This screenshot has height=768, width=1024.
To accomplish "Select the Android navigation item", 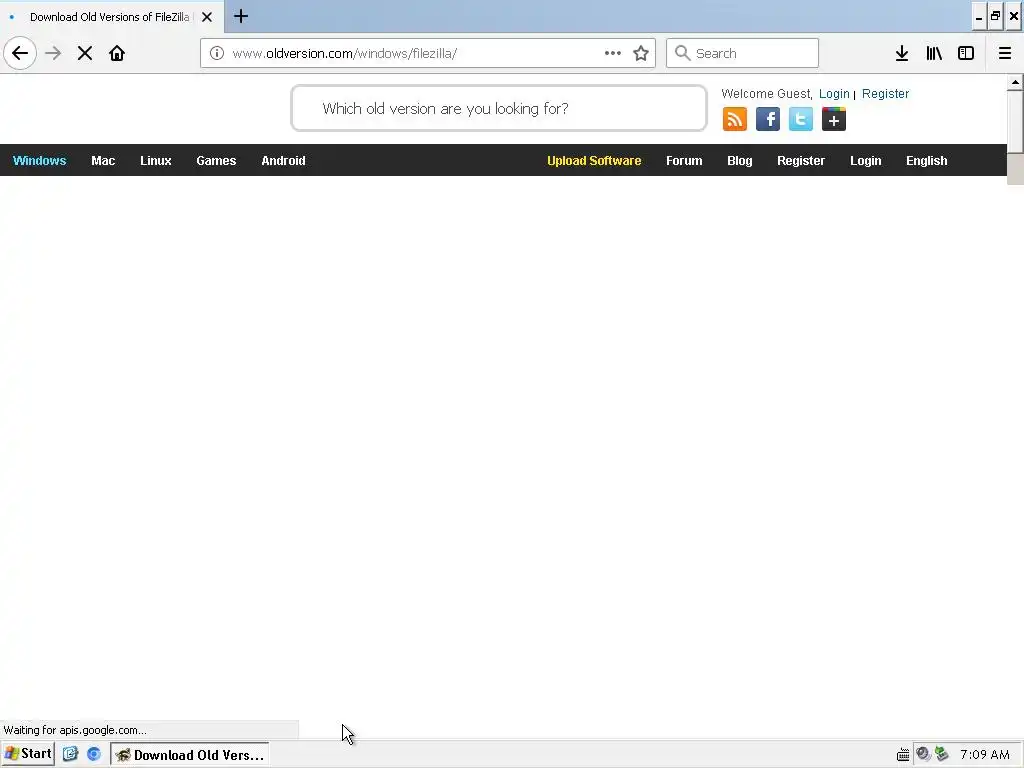I will 283,161.
